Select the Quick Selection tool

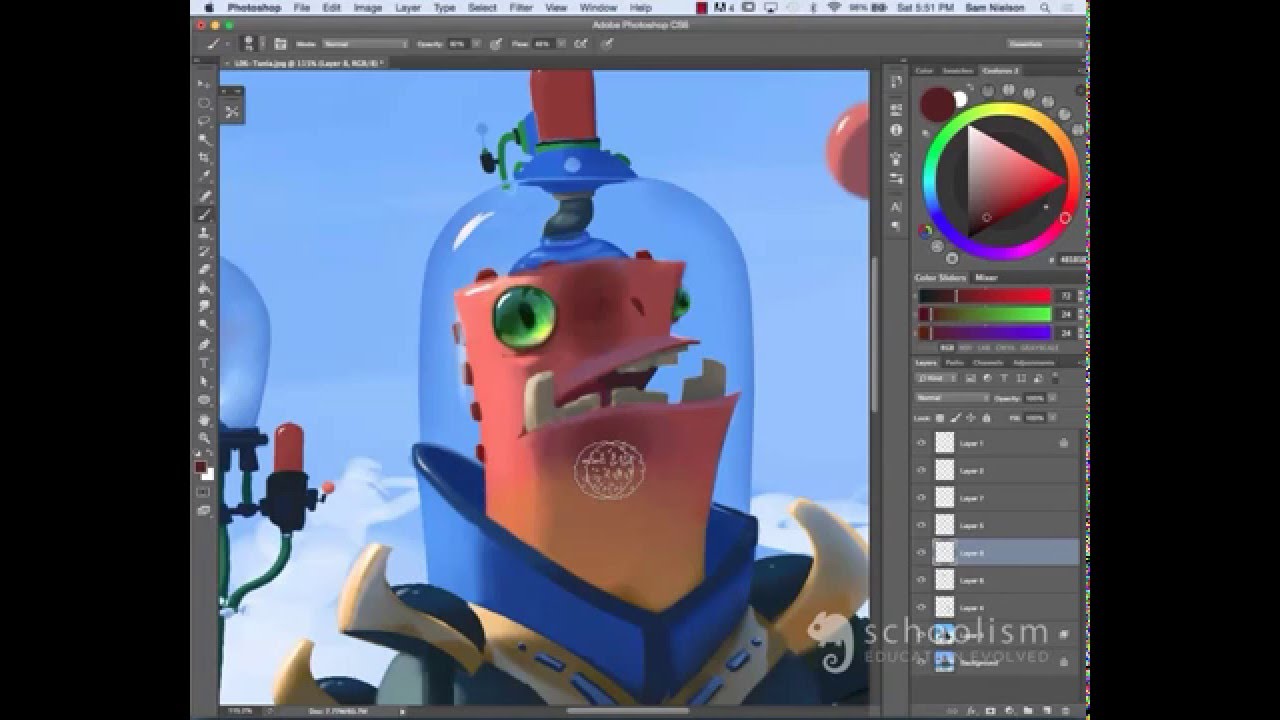204,140
